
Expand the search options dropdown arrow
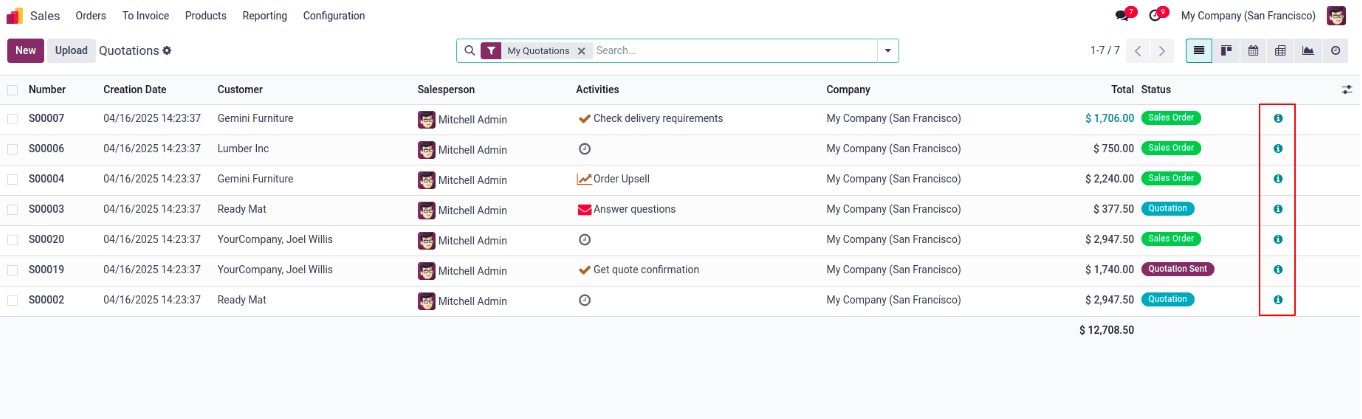[x=887, y=51]
